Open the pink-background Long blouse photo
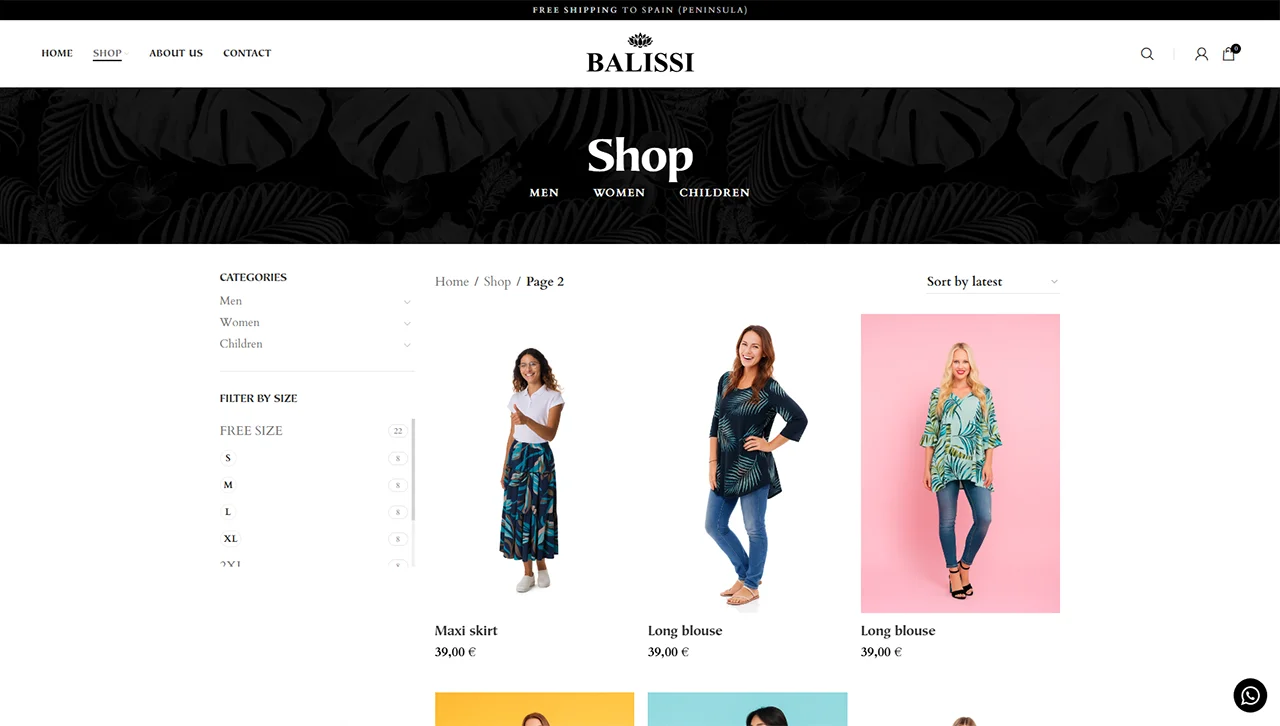Viewport: 1280px width, 726px height. [960, 463]
